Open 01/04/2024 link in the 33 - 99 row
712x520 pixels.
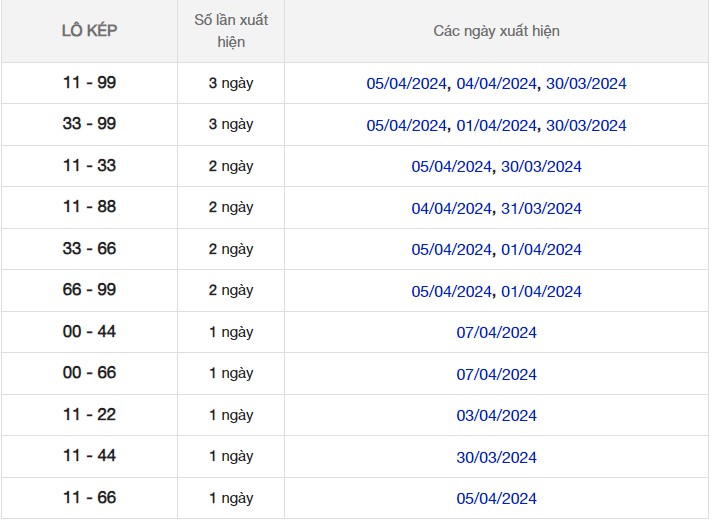496,126
